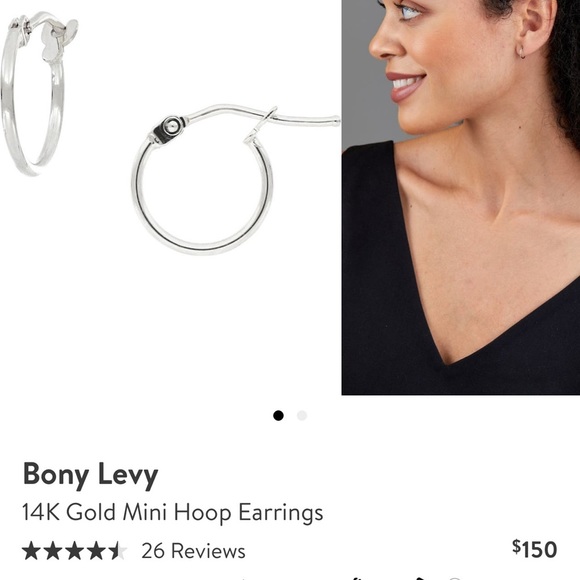Viewport: 580px width, 580px height.
Task: Switch to the second carousel page dot
Action: [x=302, y=416]
